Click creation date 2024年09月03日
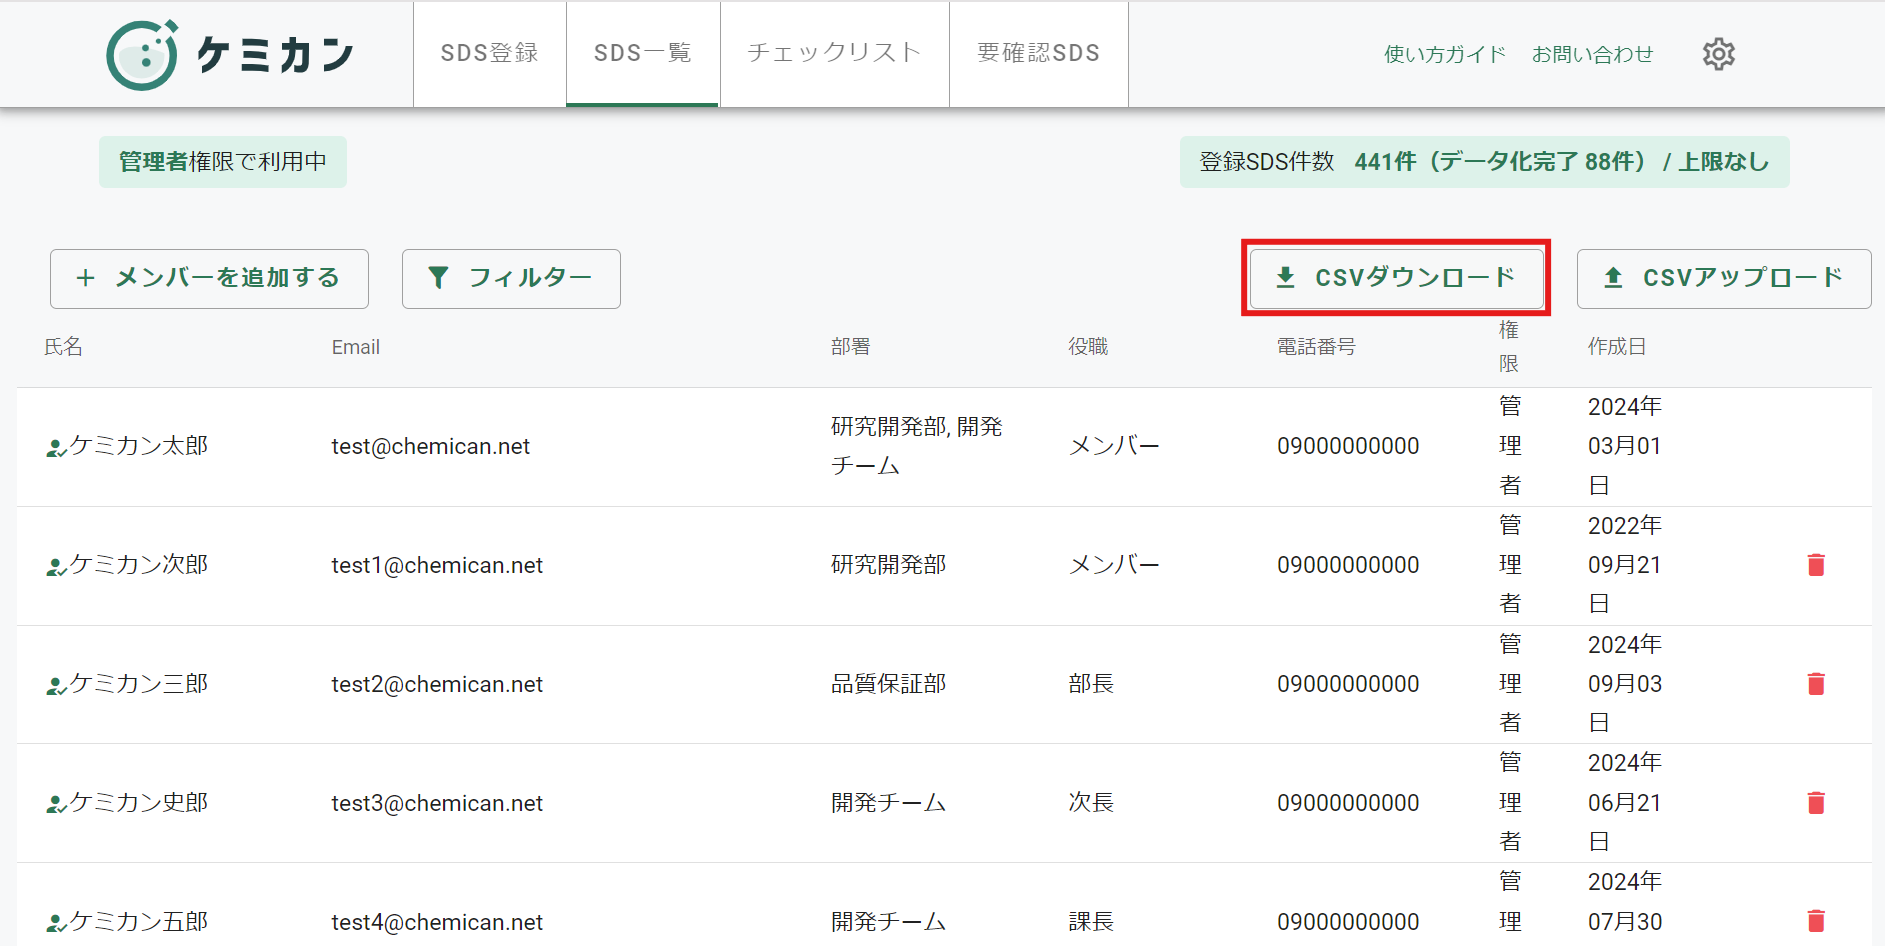 1625,684
